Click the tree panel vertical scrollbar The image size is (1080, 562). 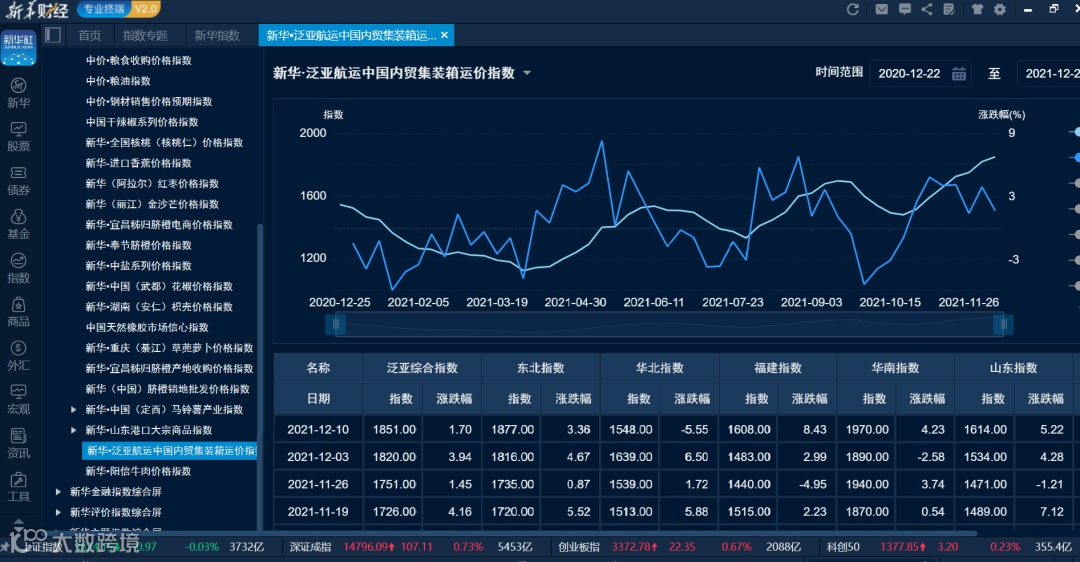point(260,375)
